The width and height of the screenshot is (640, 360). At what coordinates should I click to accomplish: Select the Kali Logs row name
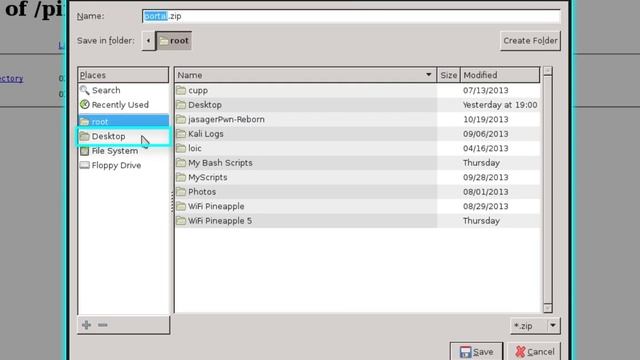click(206, 133)
